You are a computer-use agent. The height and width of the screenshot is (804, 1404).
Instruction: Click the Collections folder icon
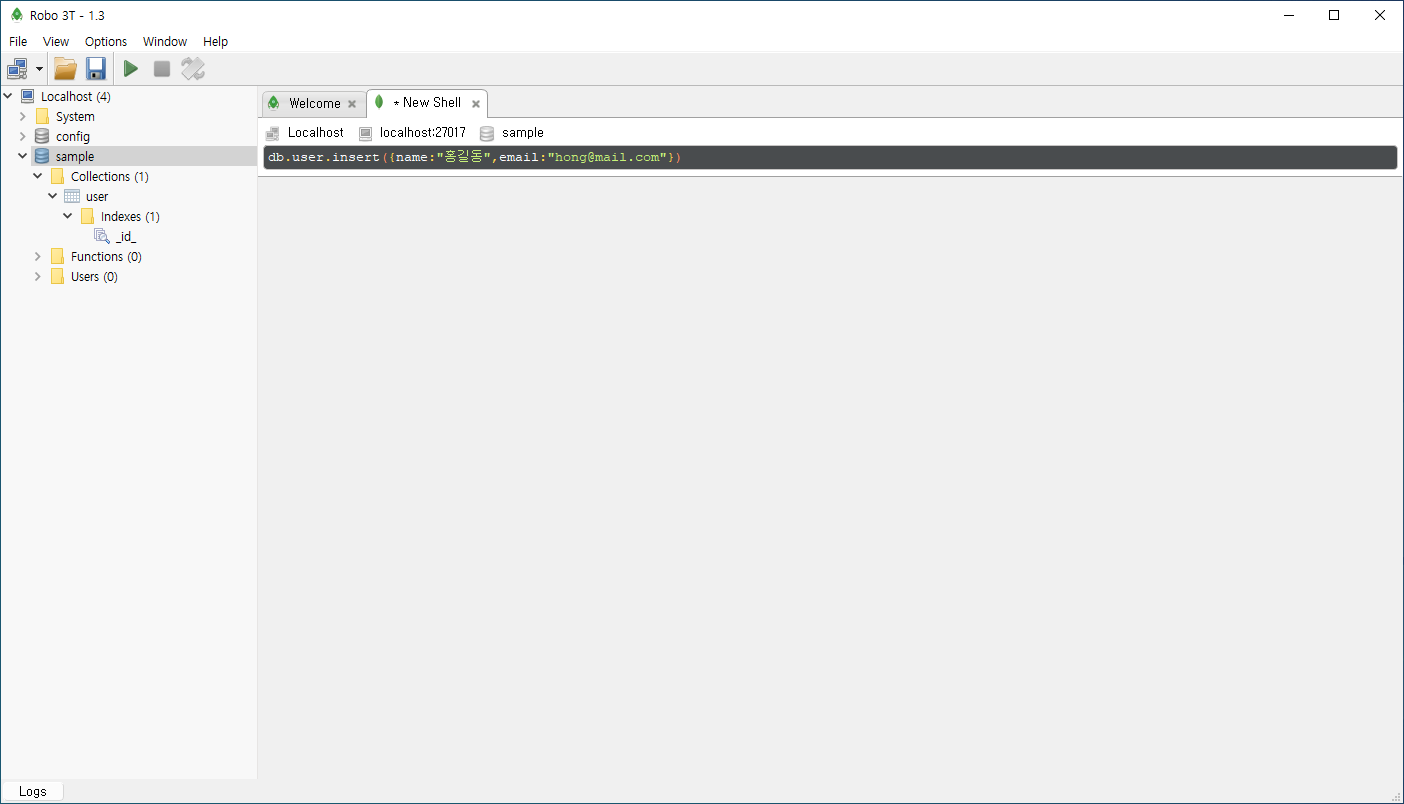point(57,176)
